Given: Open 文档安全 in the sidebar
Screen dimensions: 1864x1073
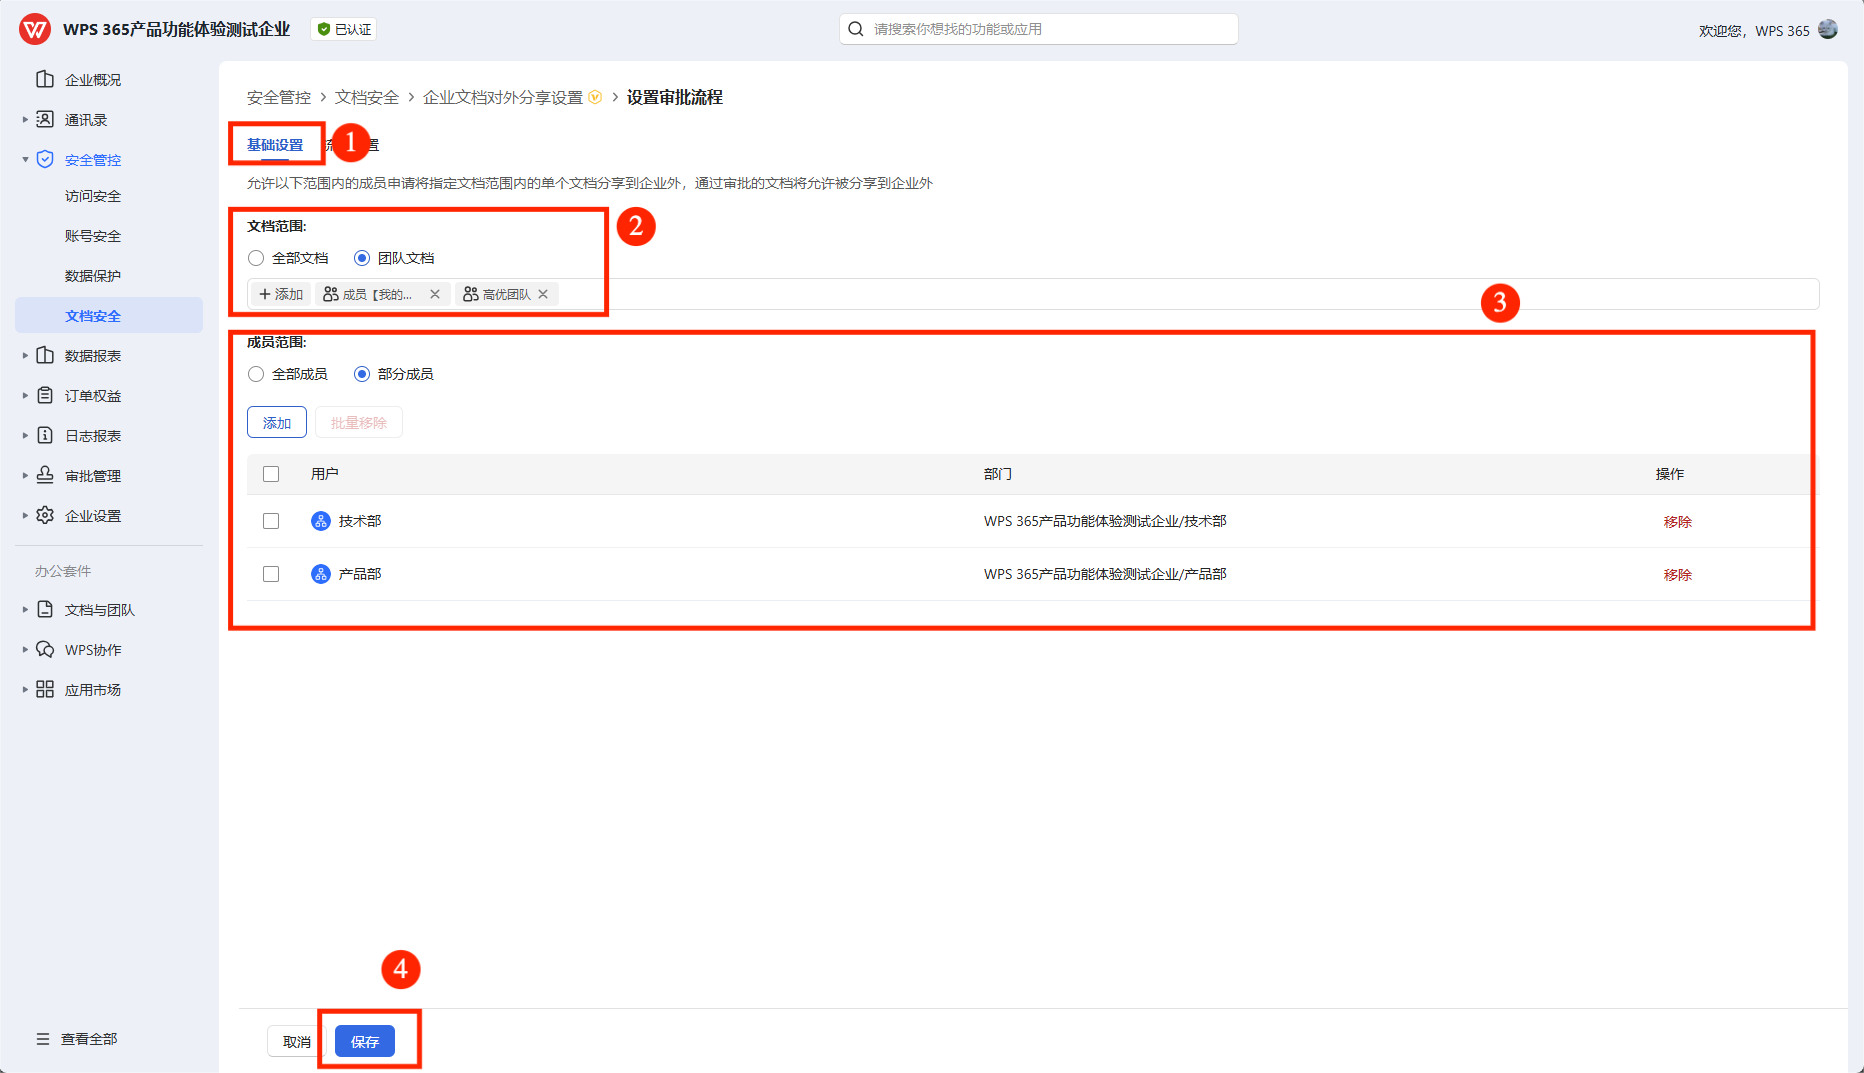Looking at the screenshot, I should pyautogui.click(x=109, y=315).
